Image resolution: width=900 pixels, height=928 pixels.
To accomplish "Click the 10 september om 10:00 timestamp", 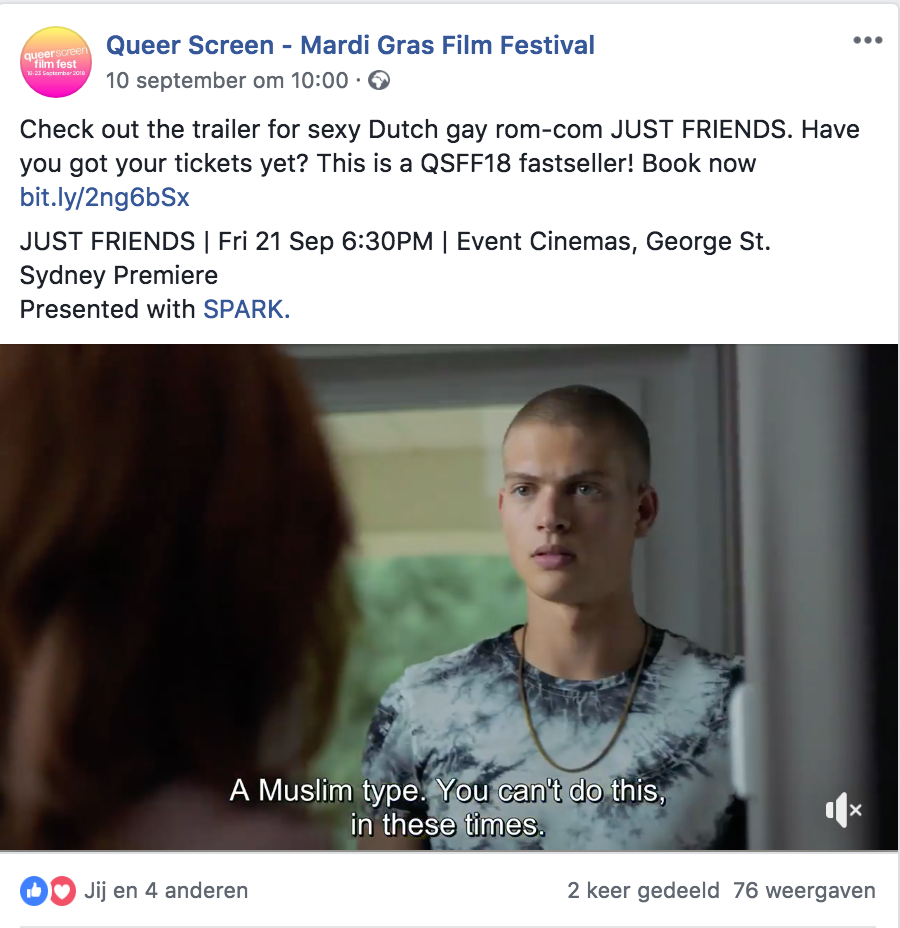I will pos(227,80).
